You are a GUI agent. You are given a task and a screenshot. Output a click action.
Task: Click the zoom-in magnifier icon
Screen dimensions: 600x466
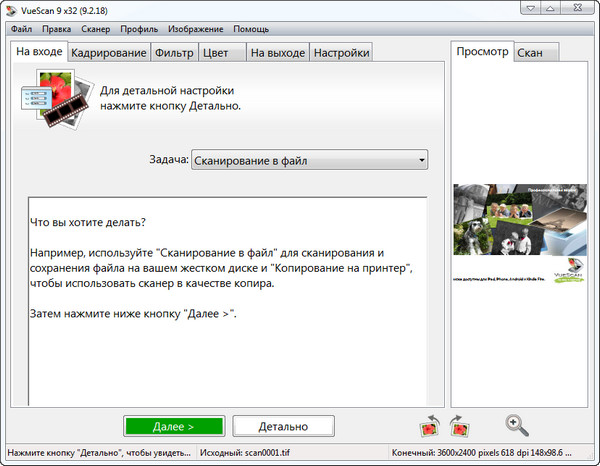click(x=517, y=424)
